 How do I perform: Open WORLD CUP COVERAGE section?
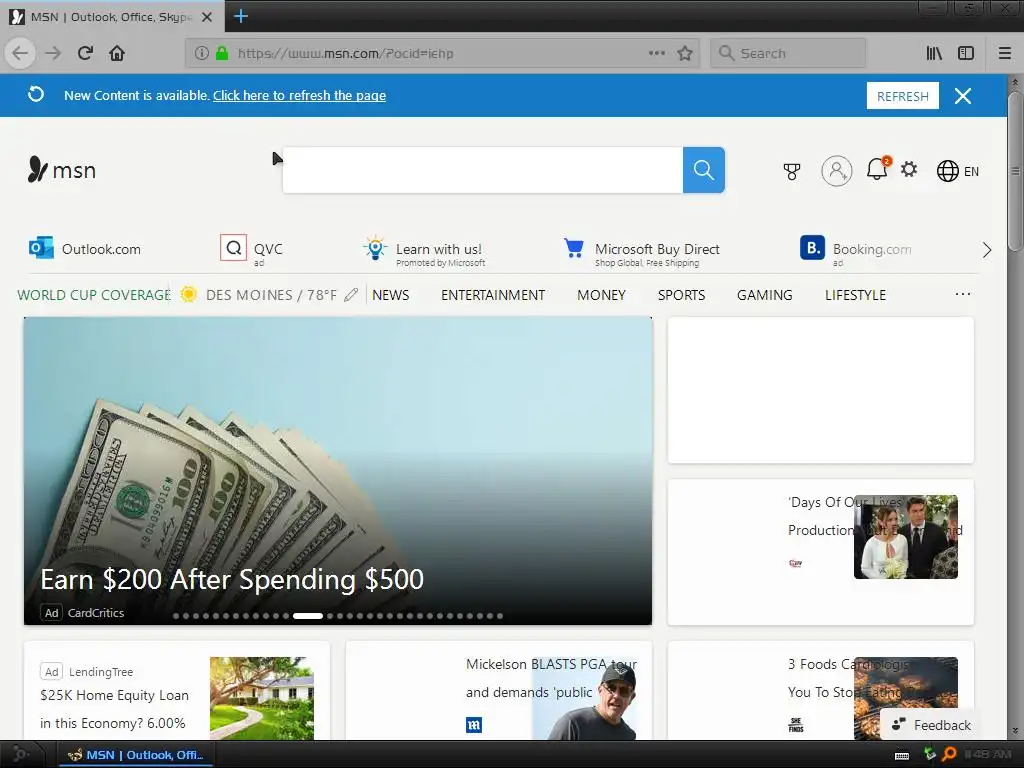pos(94,295)
